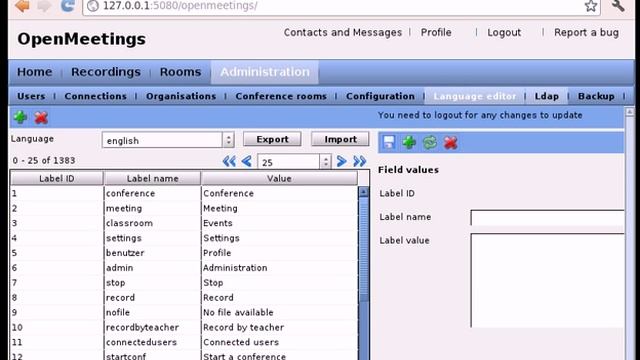
Task: Open Contacts and Messages link
Action: (343, 33)
